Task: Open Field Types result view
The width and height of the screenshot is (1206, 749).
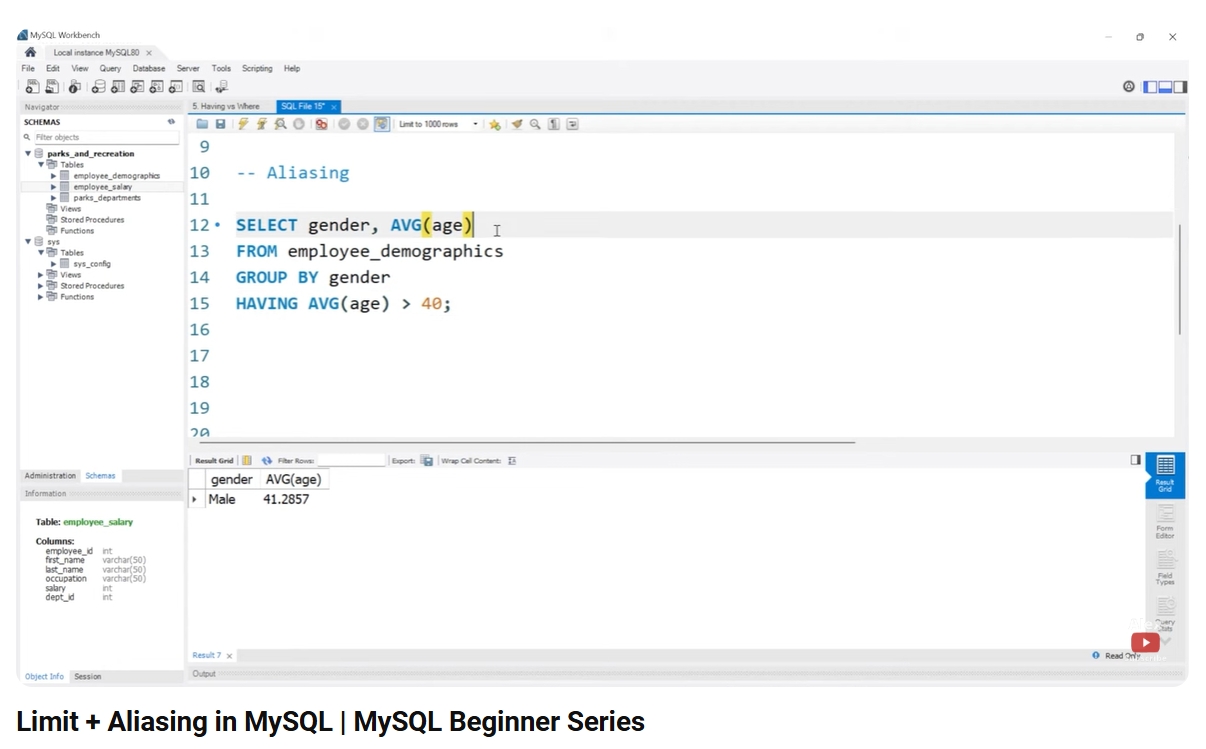Action: [x=1165, y=566]
